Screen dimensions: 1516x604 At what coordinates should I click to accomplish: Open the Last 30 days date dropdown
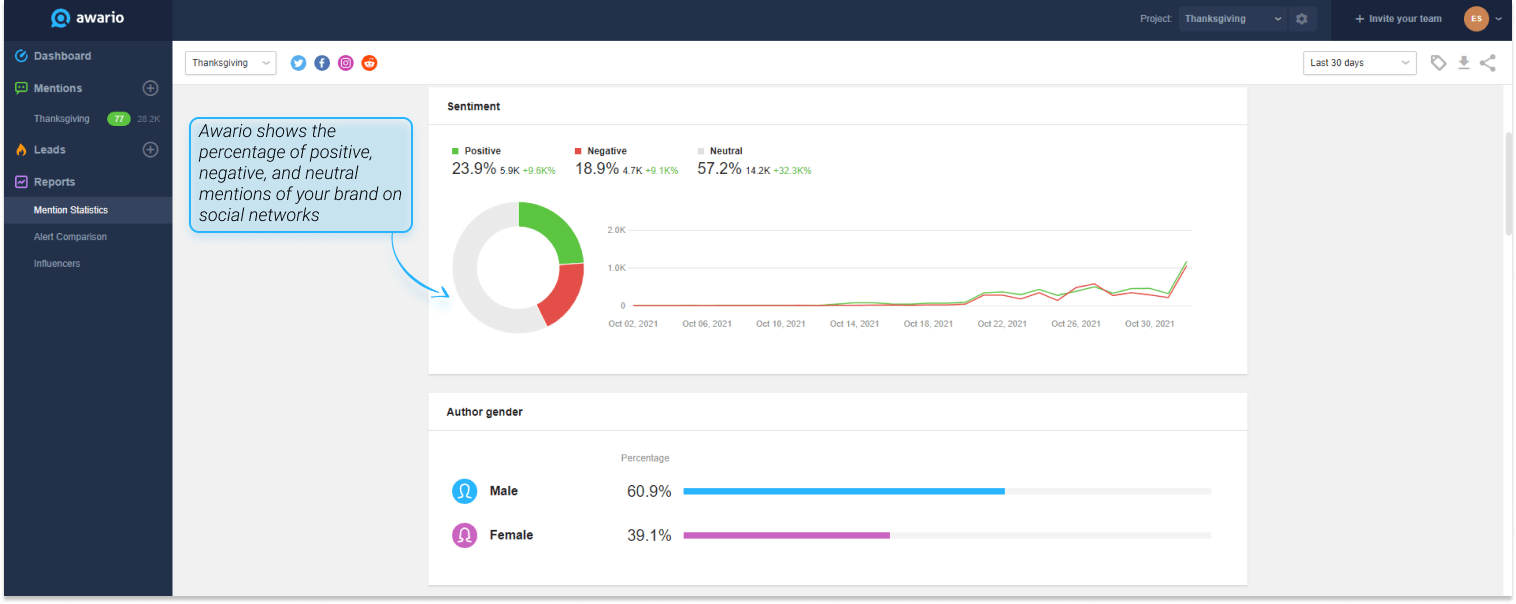pos(1360,63)
